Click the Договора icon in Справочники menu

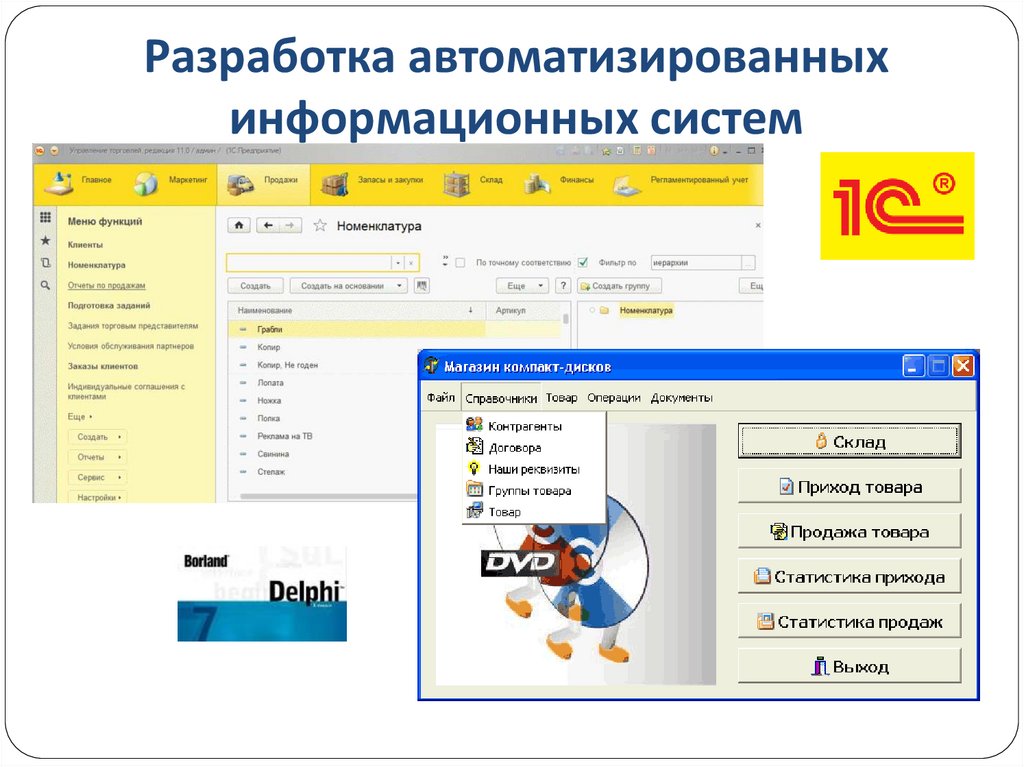tap(474, 446)
